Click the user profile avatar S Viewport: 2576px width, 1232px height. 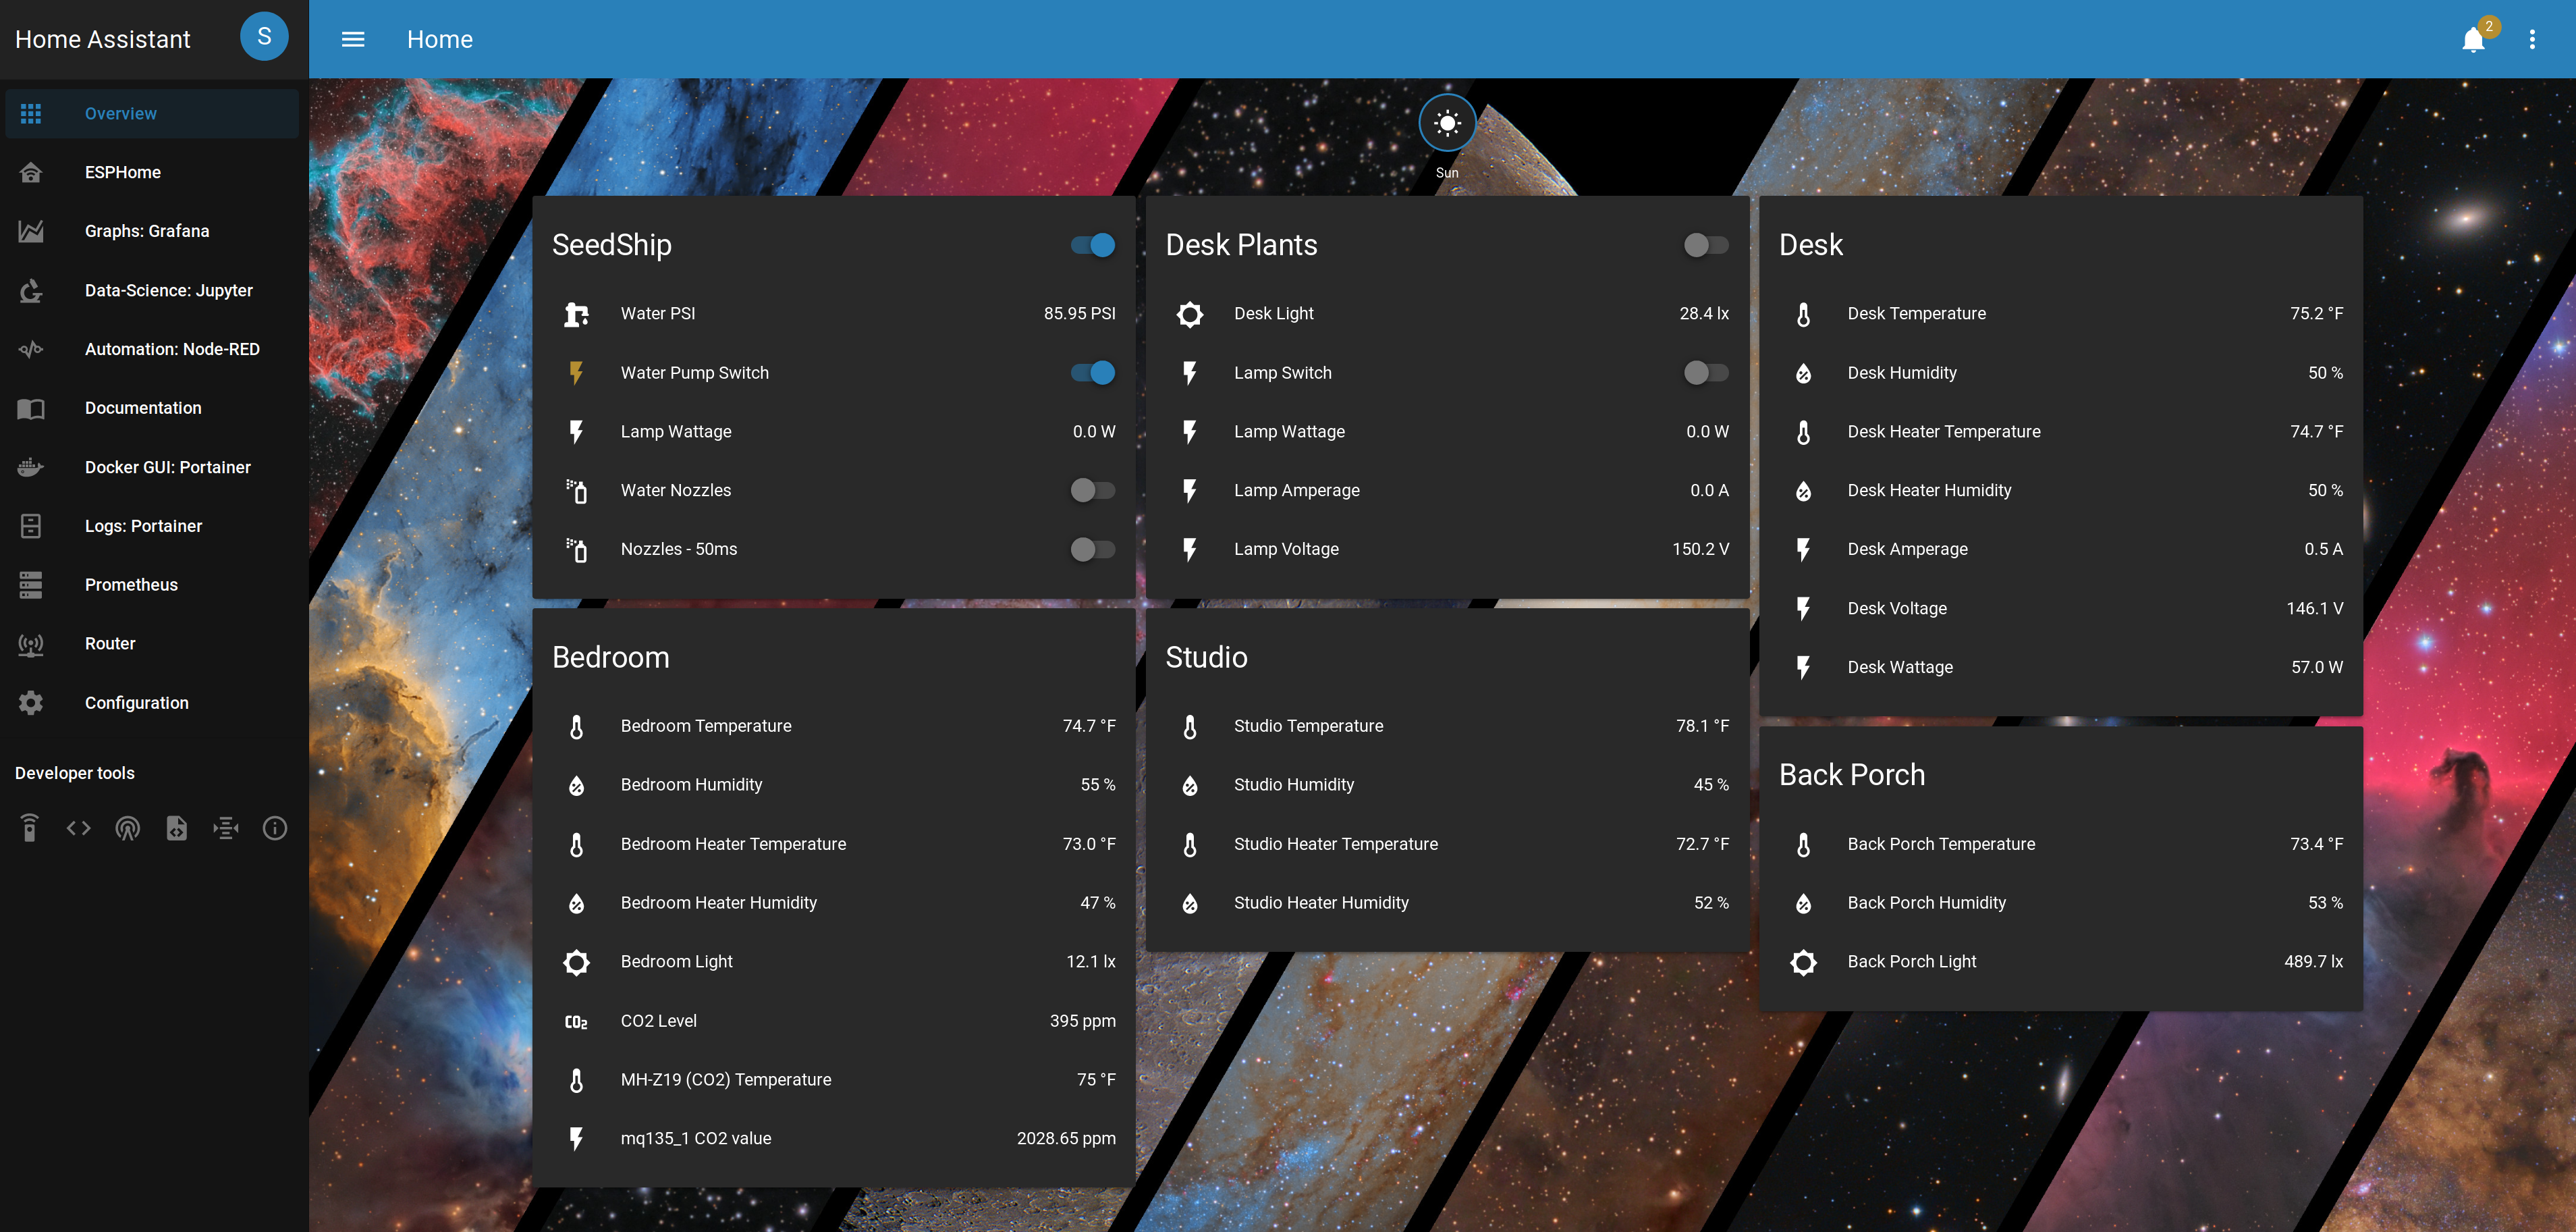[x=264, y=37]
